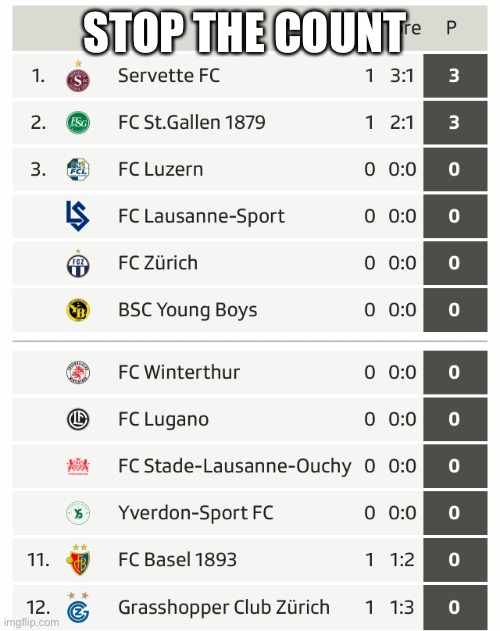Click the Servette FC club crest
This screenshot has width=500, height=631.
78,77
